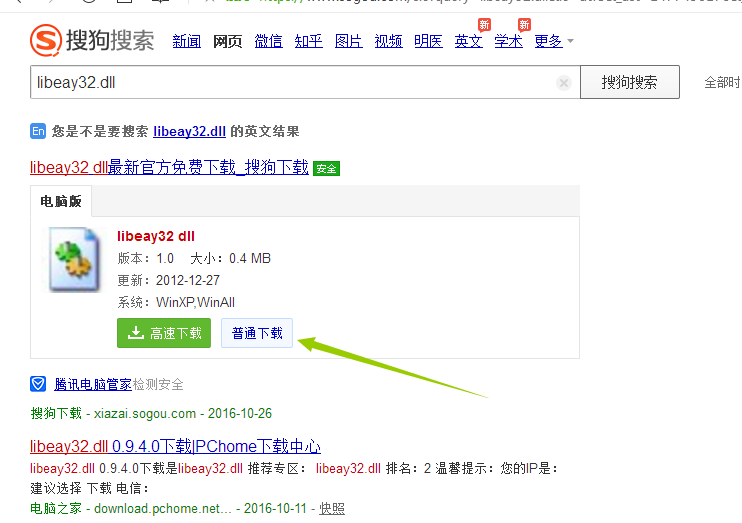
Task: Switch to 视频 search
Action: tap(389, 41)
